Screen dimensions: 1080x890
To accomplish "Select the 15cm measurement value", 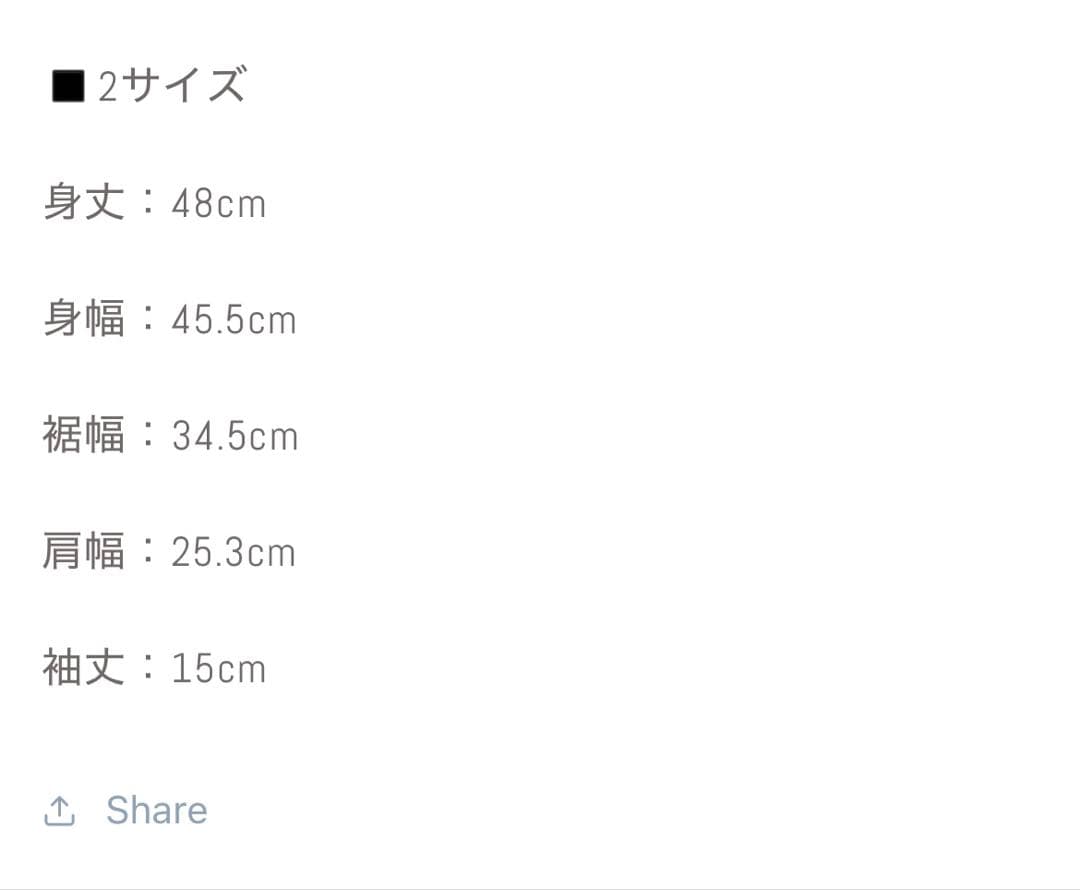I will tap(218, 668).
